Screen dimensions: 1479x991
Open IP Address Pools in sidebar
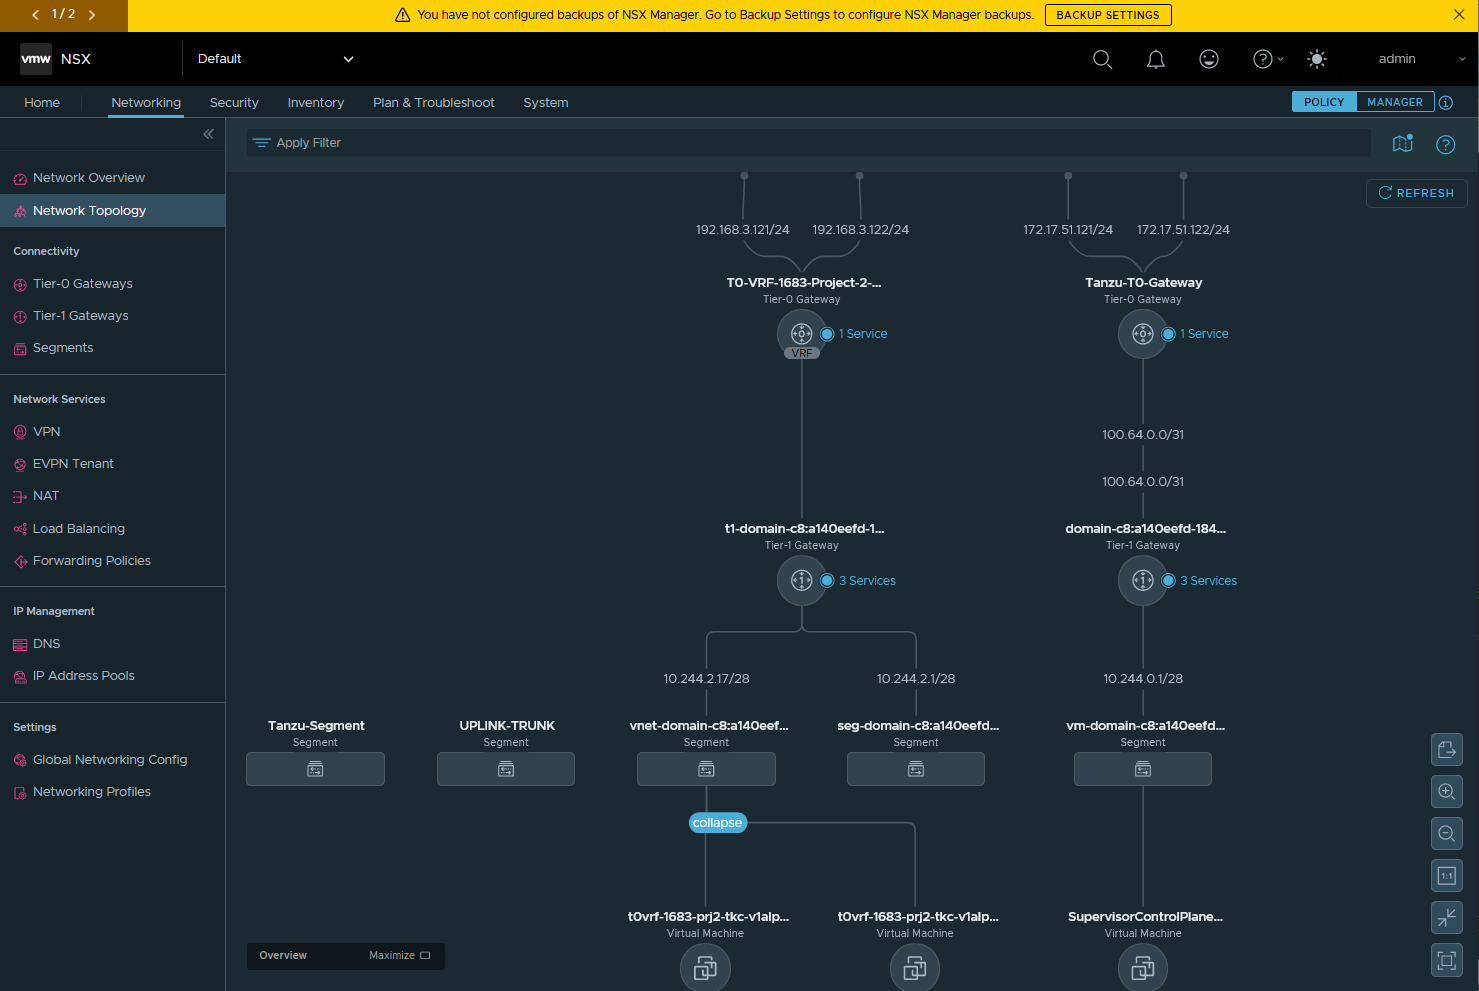tap(84, 676)
